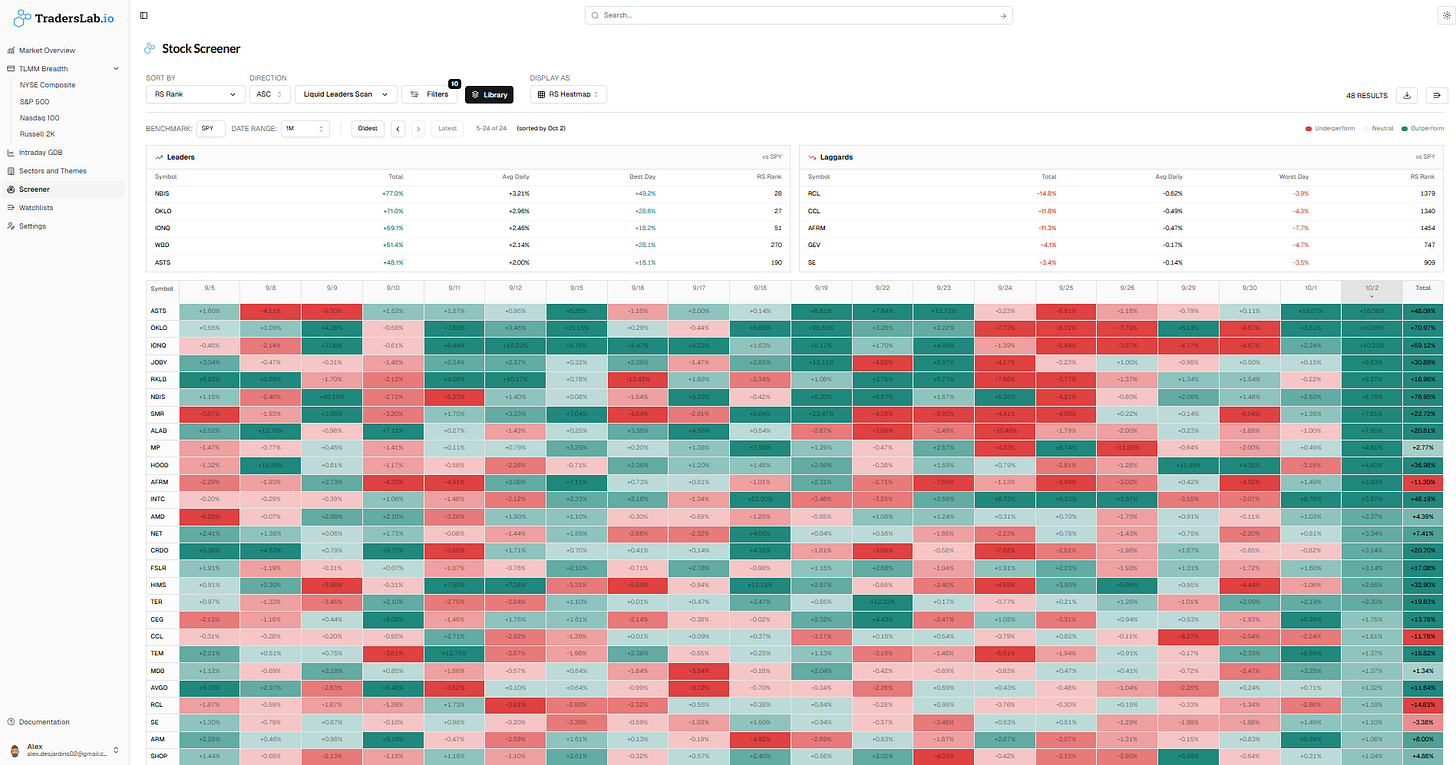
Task: Go to previous page of heatmap dates
Action: (398, 128)
